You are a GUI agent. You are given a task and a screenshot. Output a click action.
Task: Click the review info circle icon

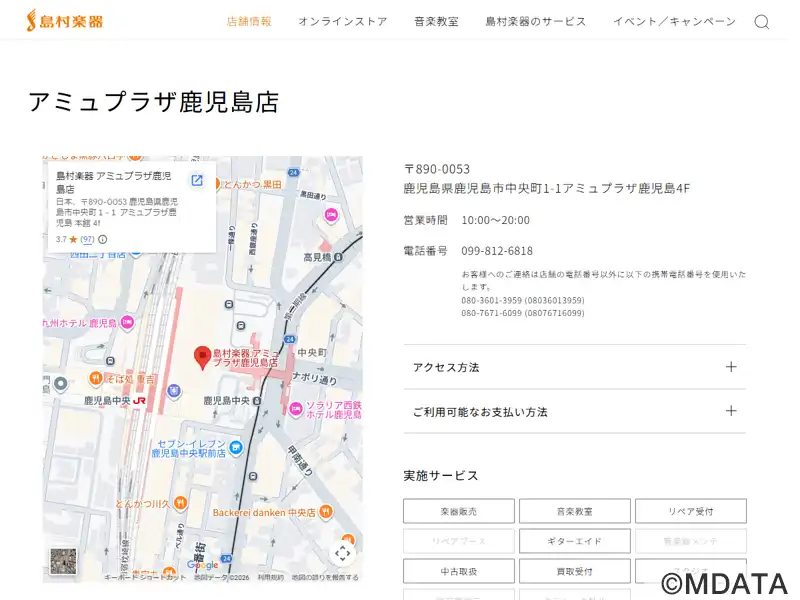(103, 240)
